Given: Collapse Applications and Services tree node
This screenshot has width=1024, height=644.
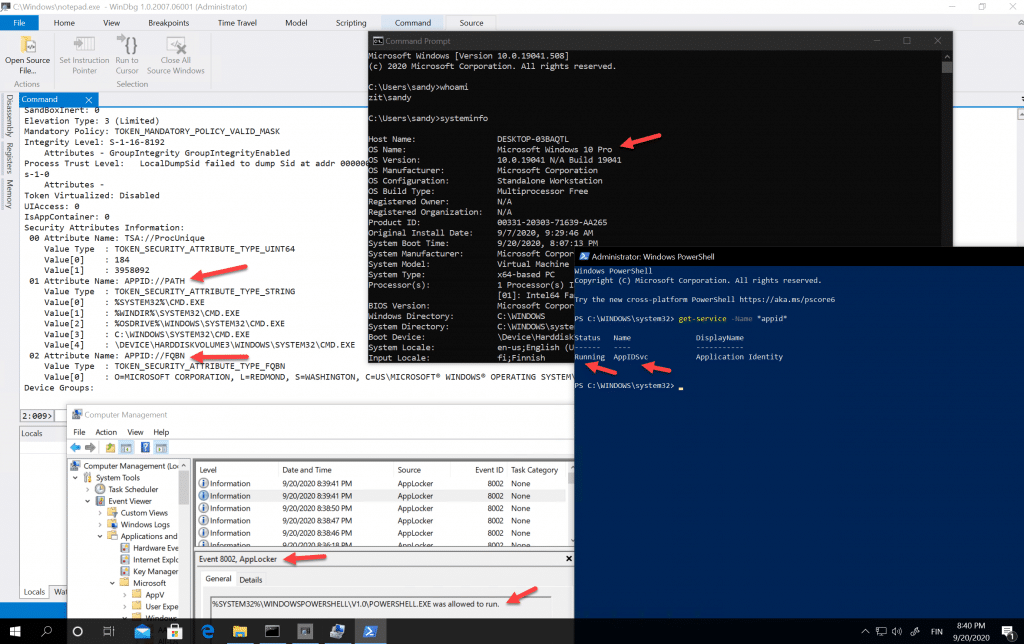Looking at the screenshot, I should [x=100, y=536].
